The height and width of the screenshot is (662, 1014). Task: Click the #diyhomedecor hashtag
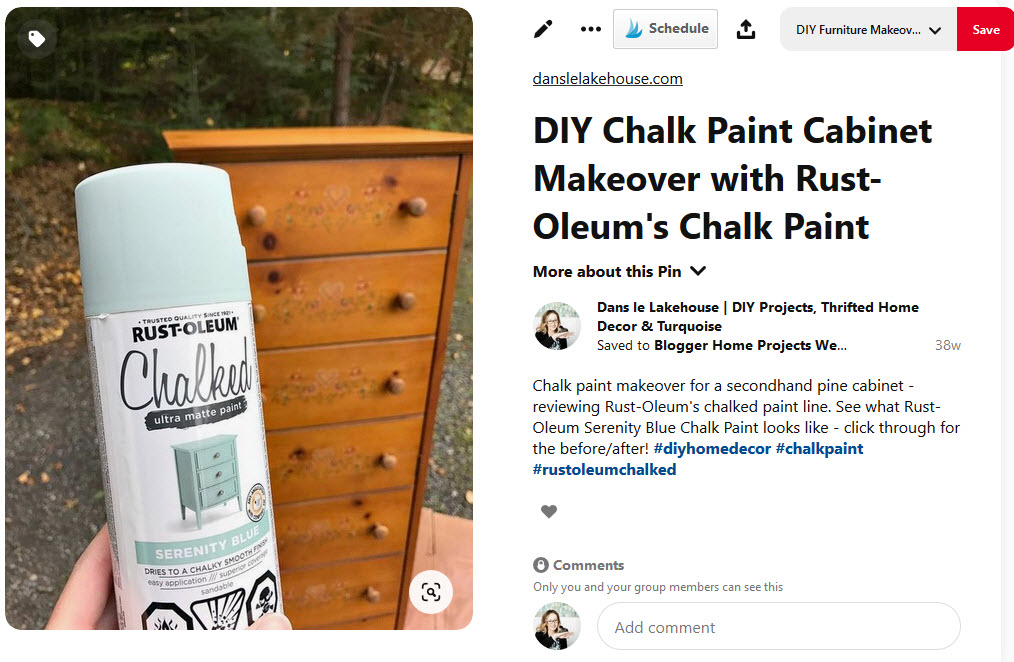[712, 449]
